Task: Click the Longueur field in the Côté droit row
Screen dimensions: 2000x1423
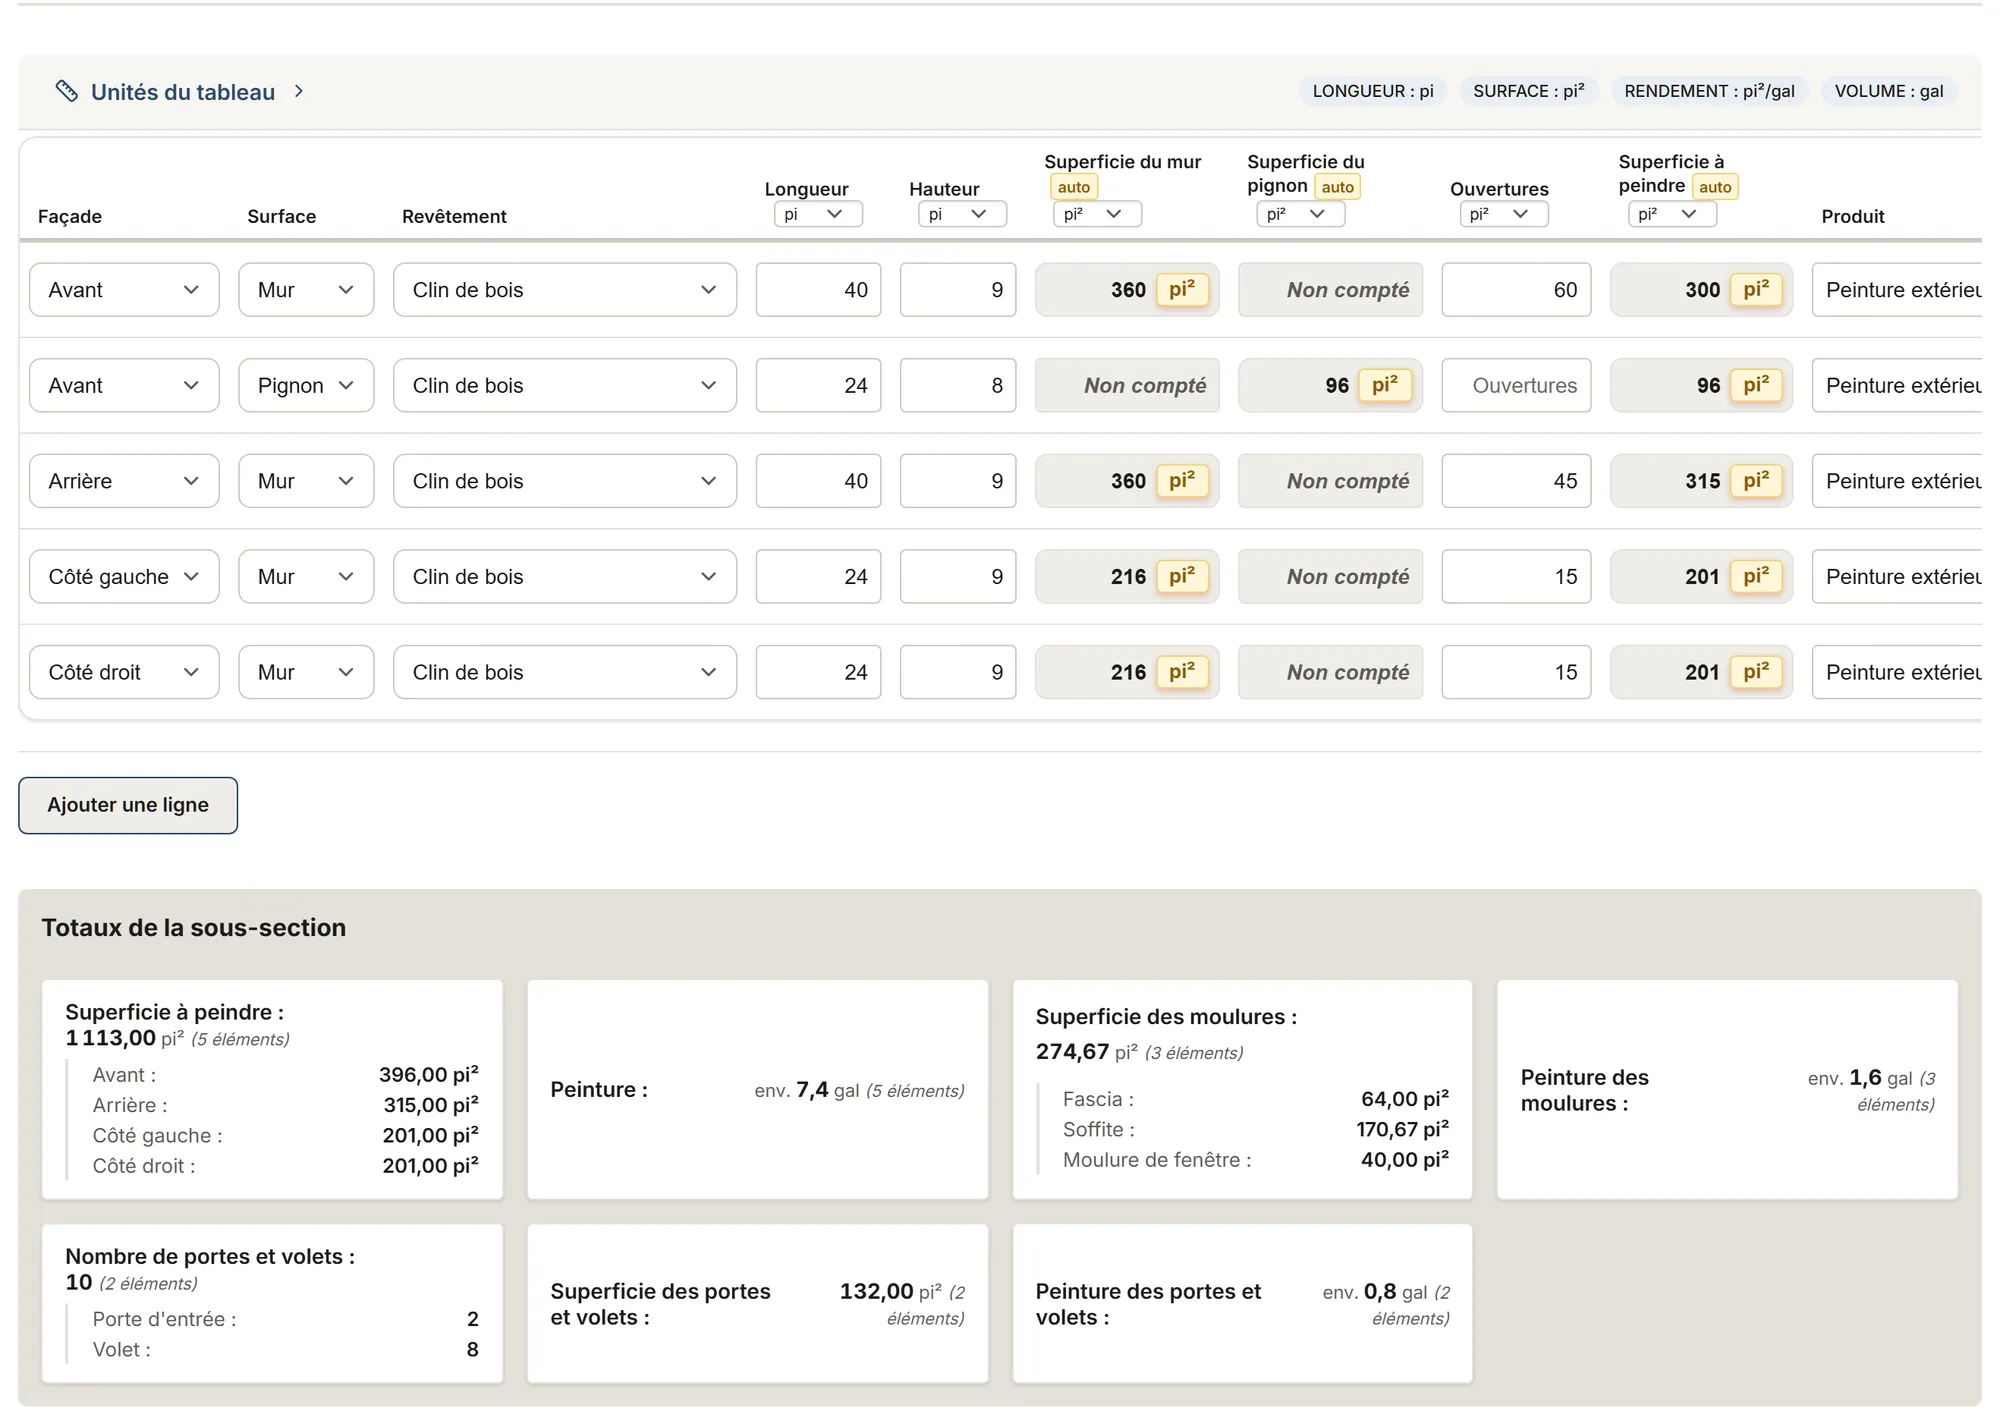Action: [818, 672]
